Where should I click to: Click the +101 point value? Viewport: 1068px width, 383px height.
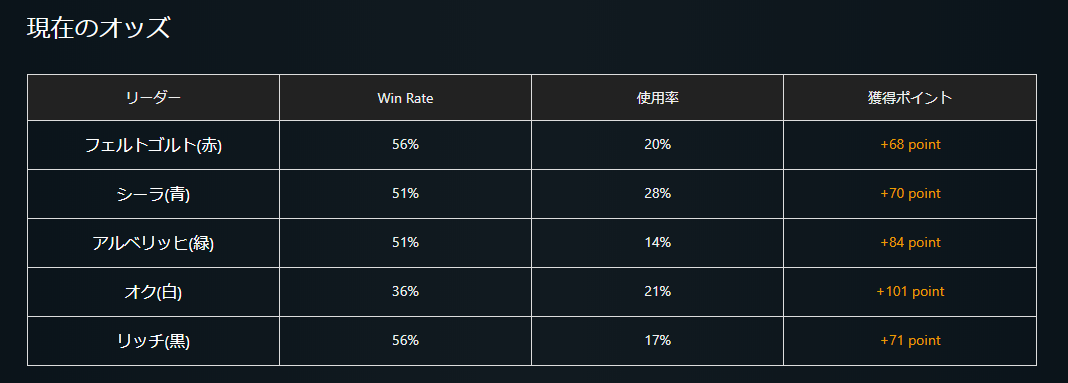point(910,292)
